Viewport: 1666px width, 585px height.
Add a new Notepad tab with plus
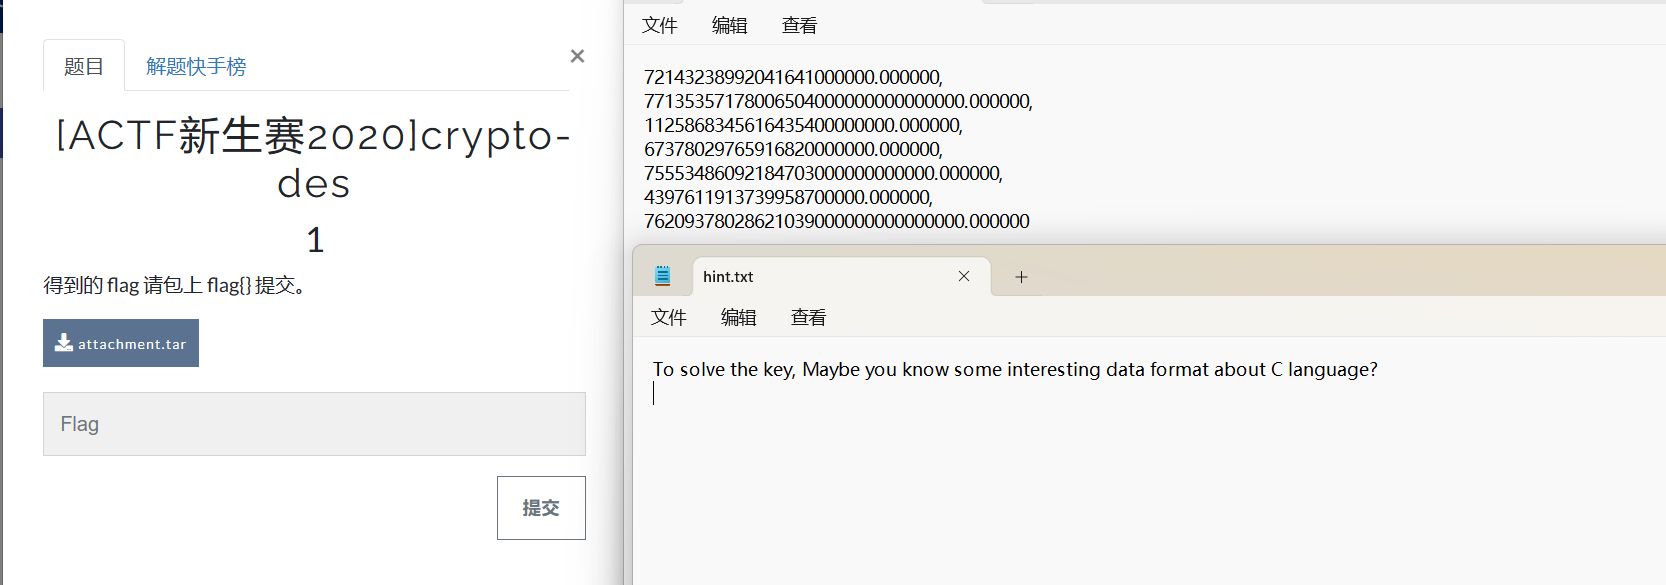pyautogui.click(x=1021, y=277)
